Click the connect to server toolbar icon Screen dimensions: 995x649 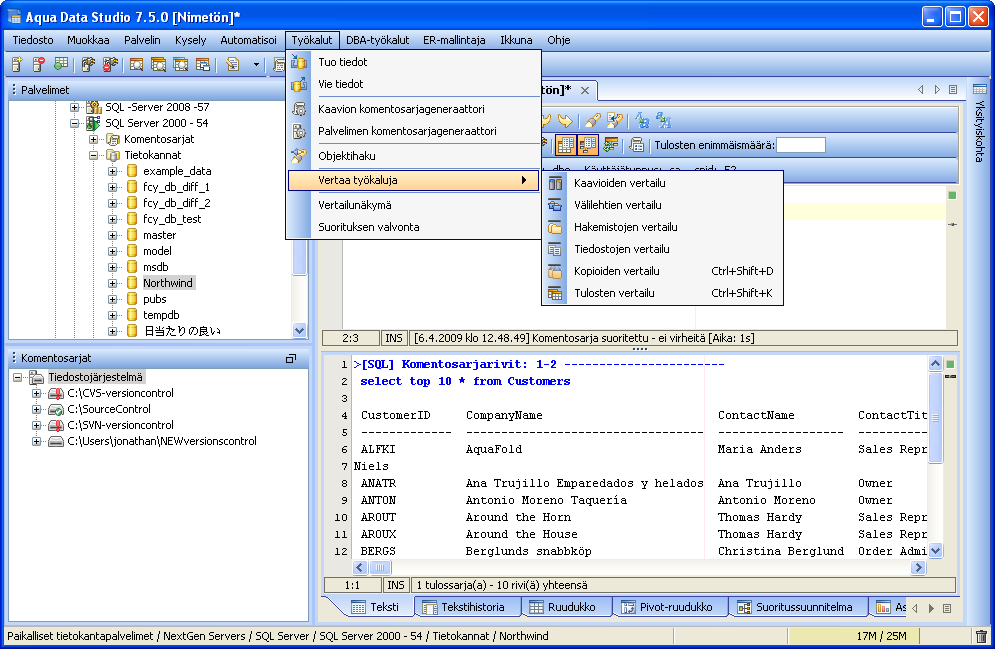point(88,64)
